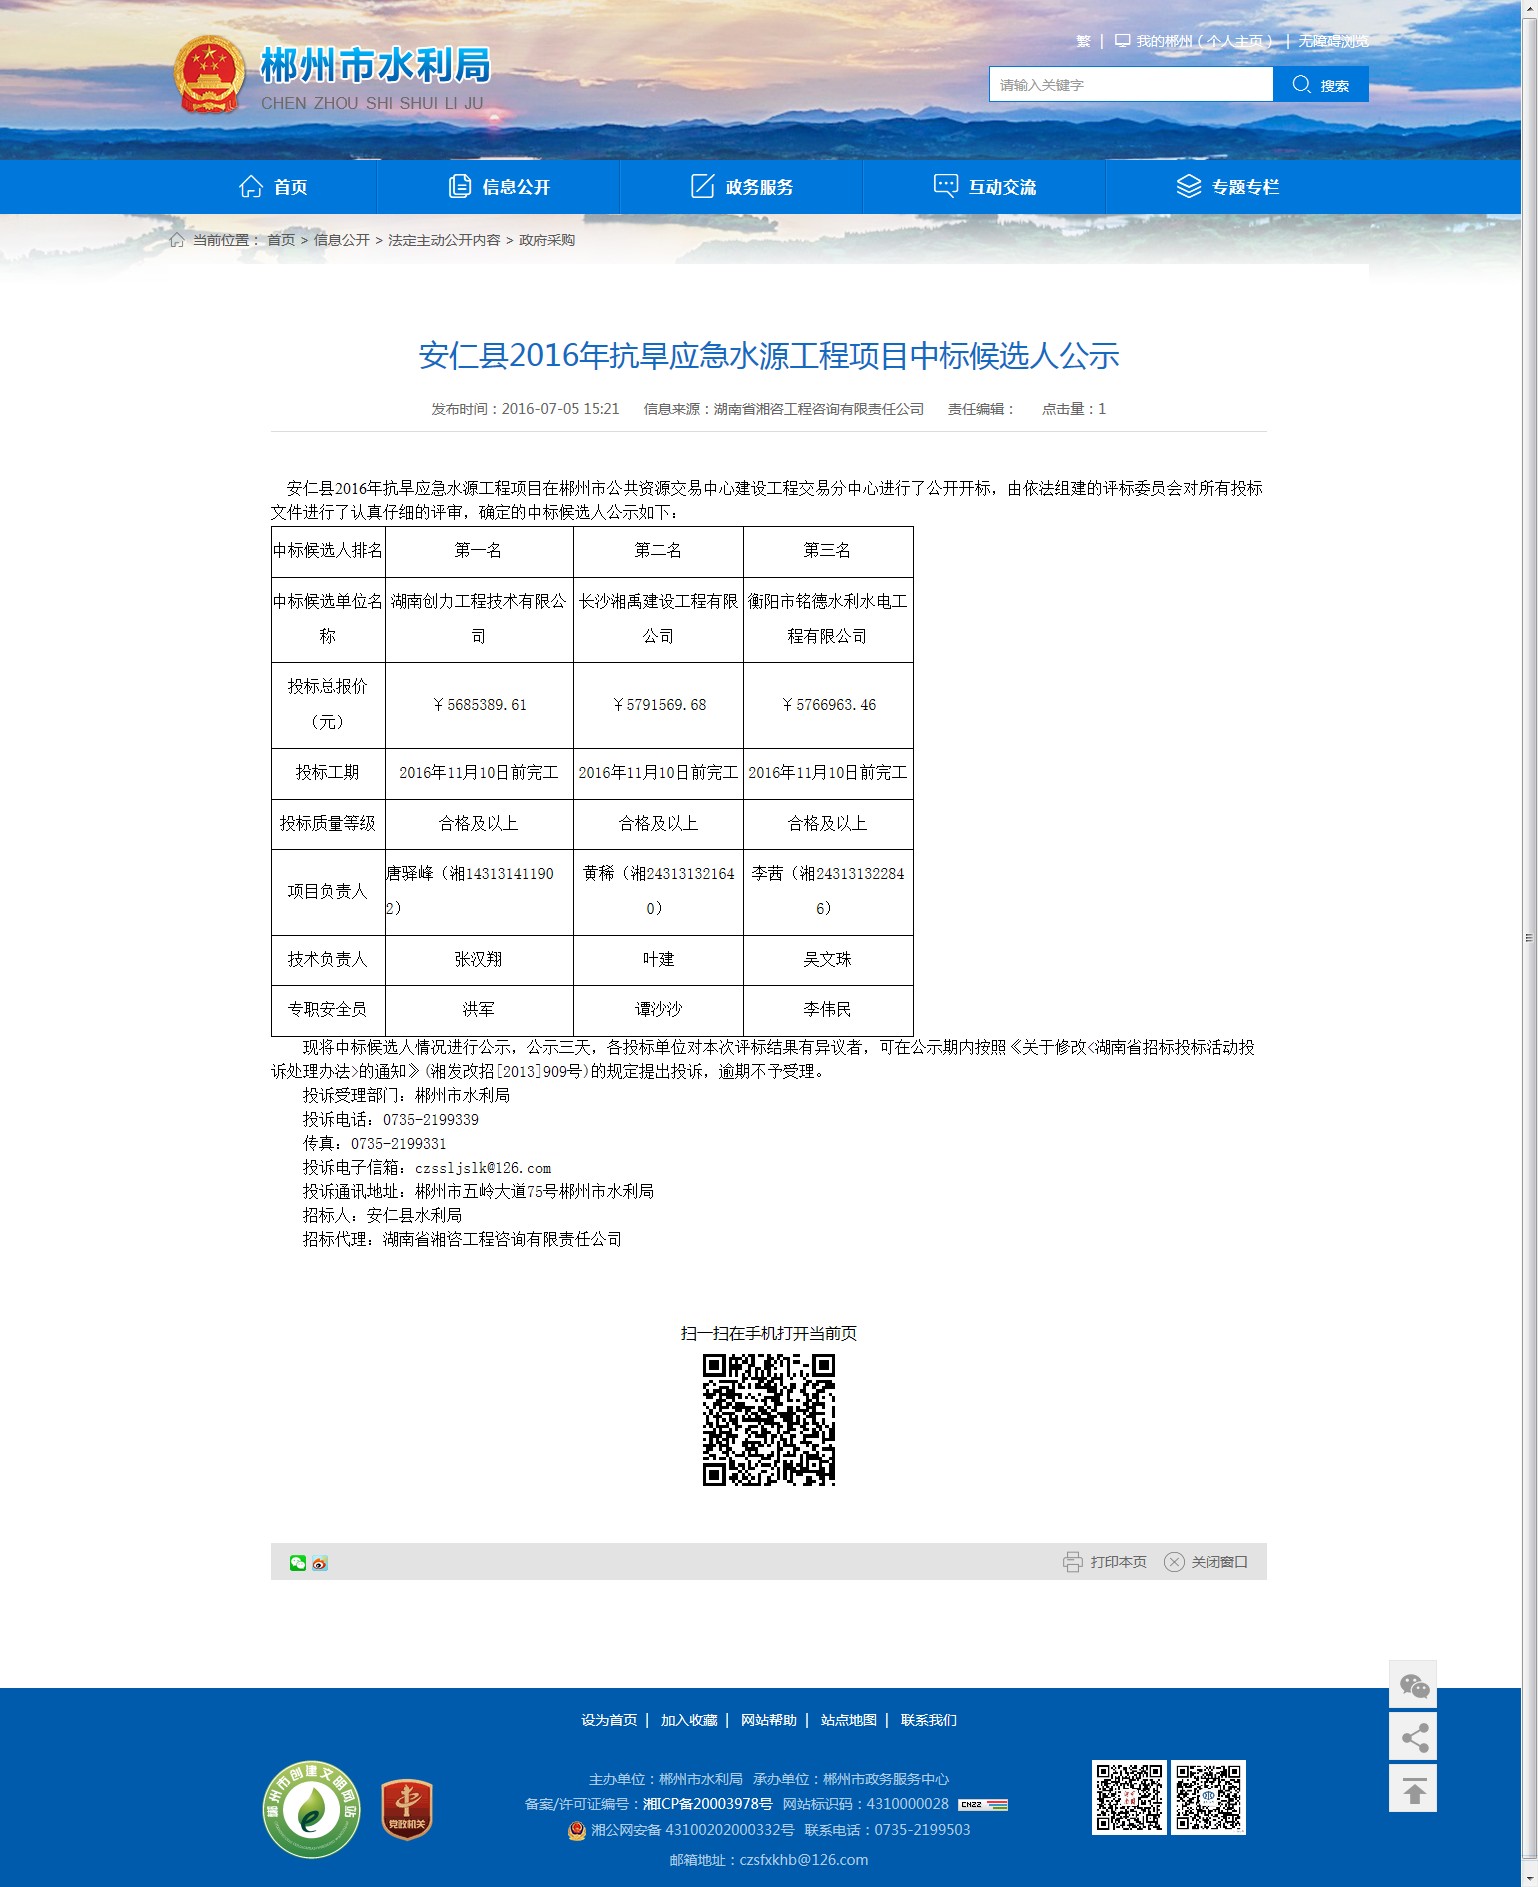This screenshot has width=1538, height=1887.
Task: Click the publish time 2016-07-05 15:21
Action: coord(561,409)
